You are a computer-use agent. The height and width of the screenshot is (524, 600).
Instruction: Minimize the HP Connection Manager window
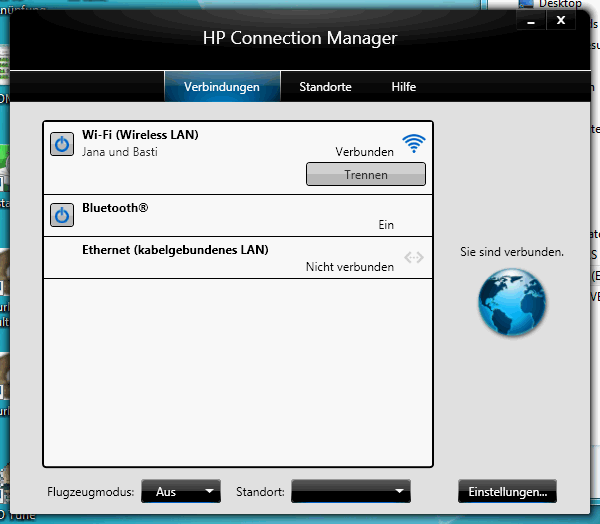[531, 20]
